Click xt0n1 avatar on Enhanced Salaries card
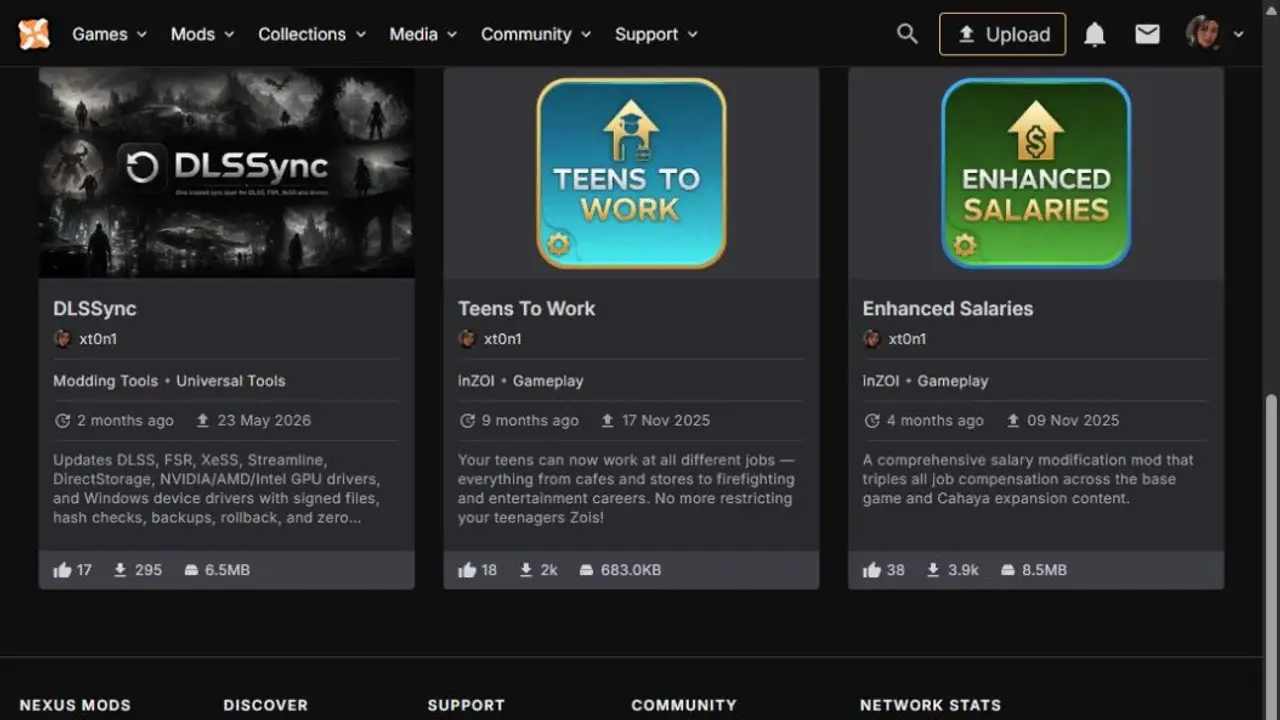This screenshot has width=1280, height=720. pyautogui.click(x=872, y=339)
